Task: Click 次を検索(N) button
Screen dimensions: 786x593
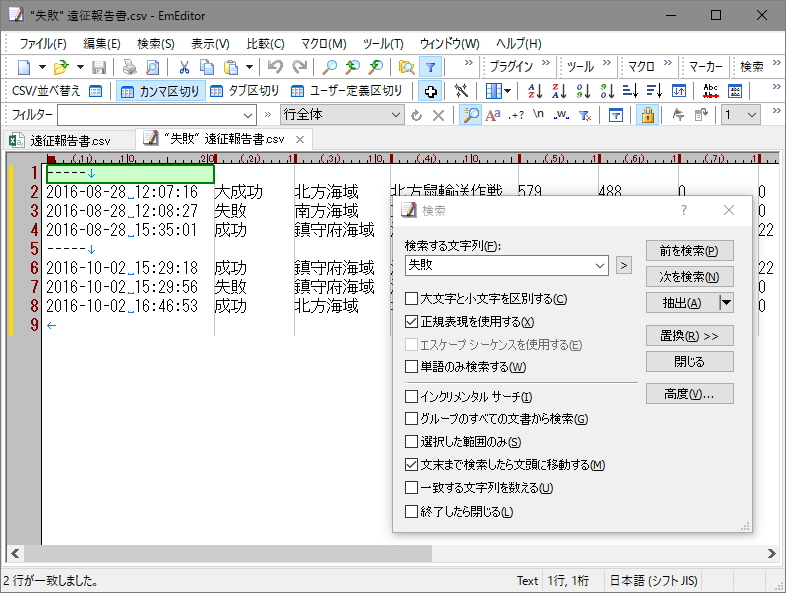Action: [x=689, y=276]
